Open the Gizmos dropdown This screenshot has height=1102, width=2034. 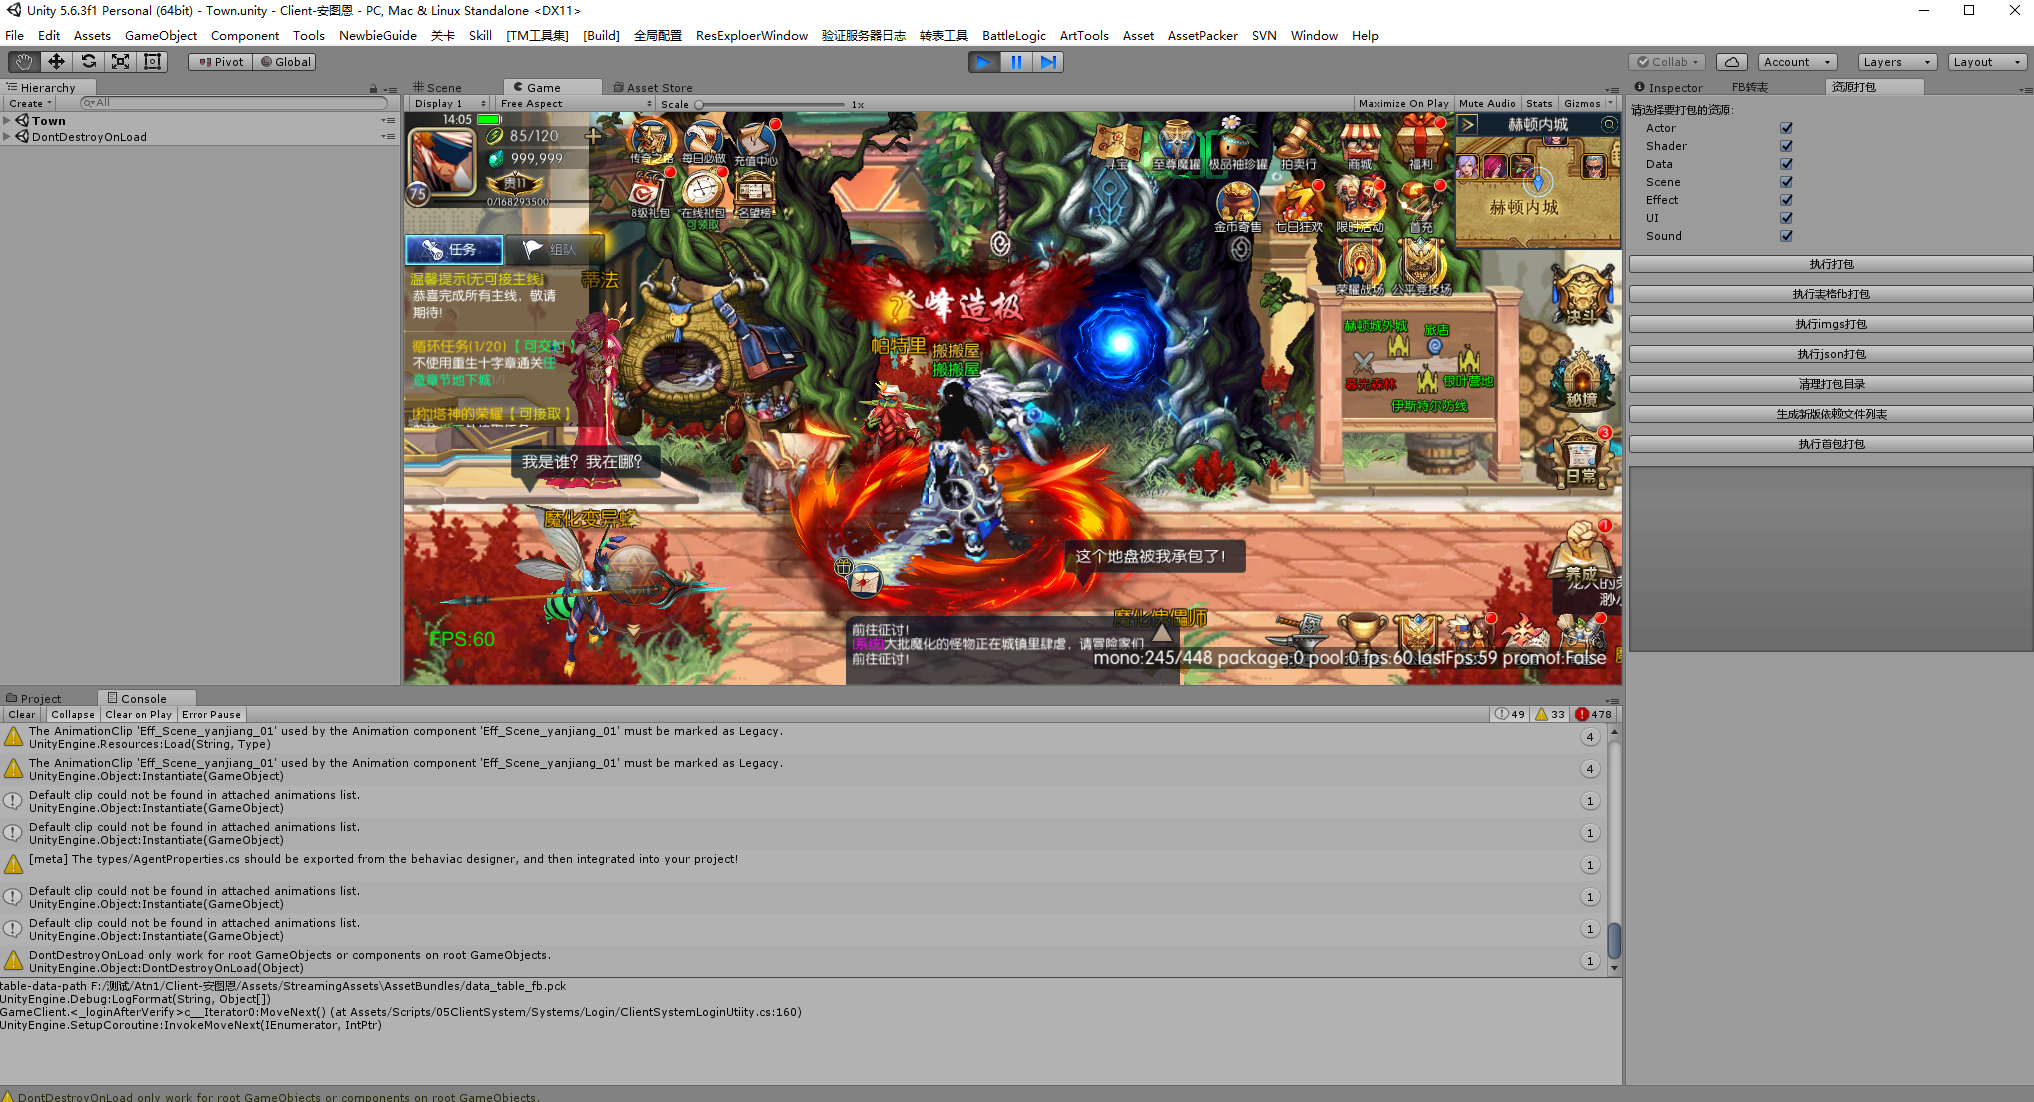[1587, 104]
